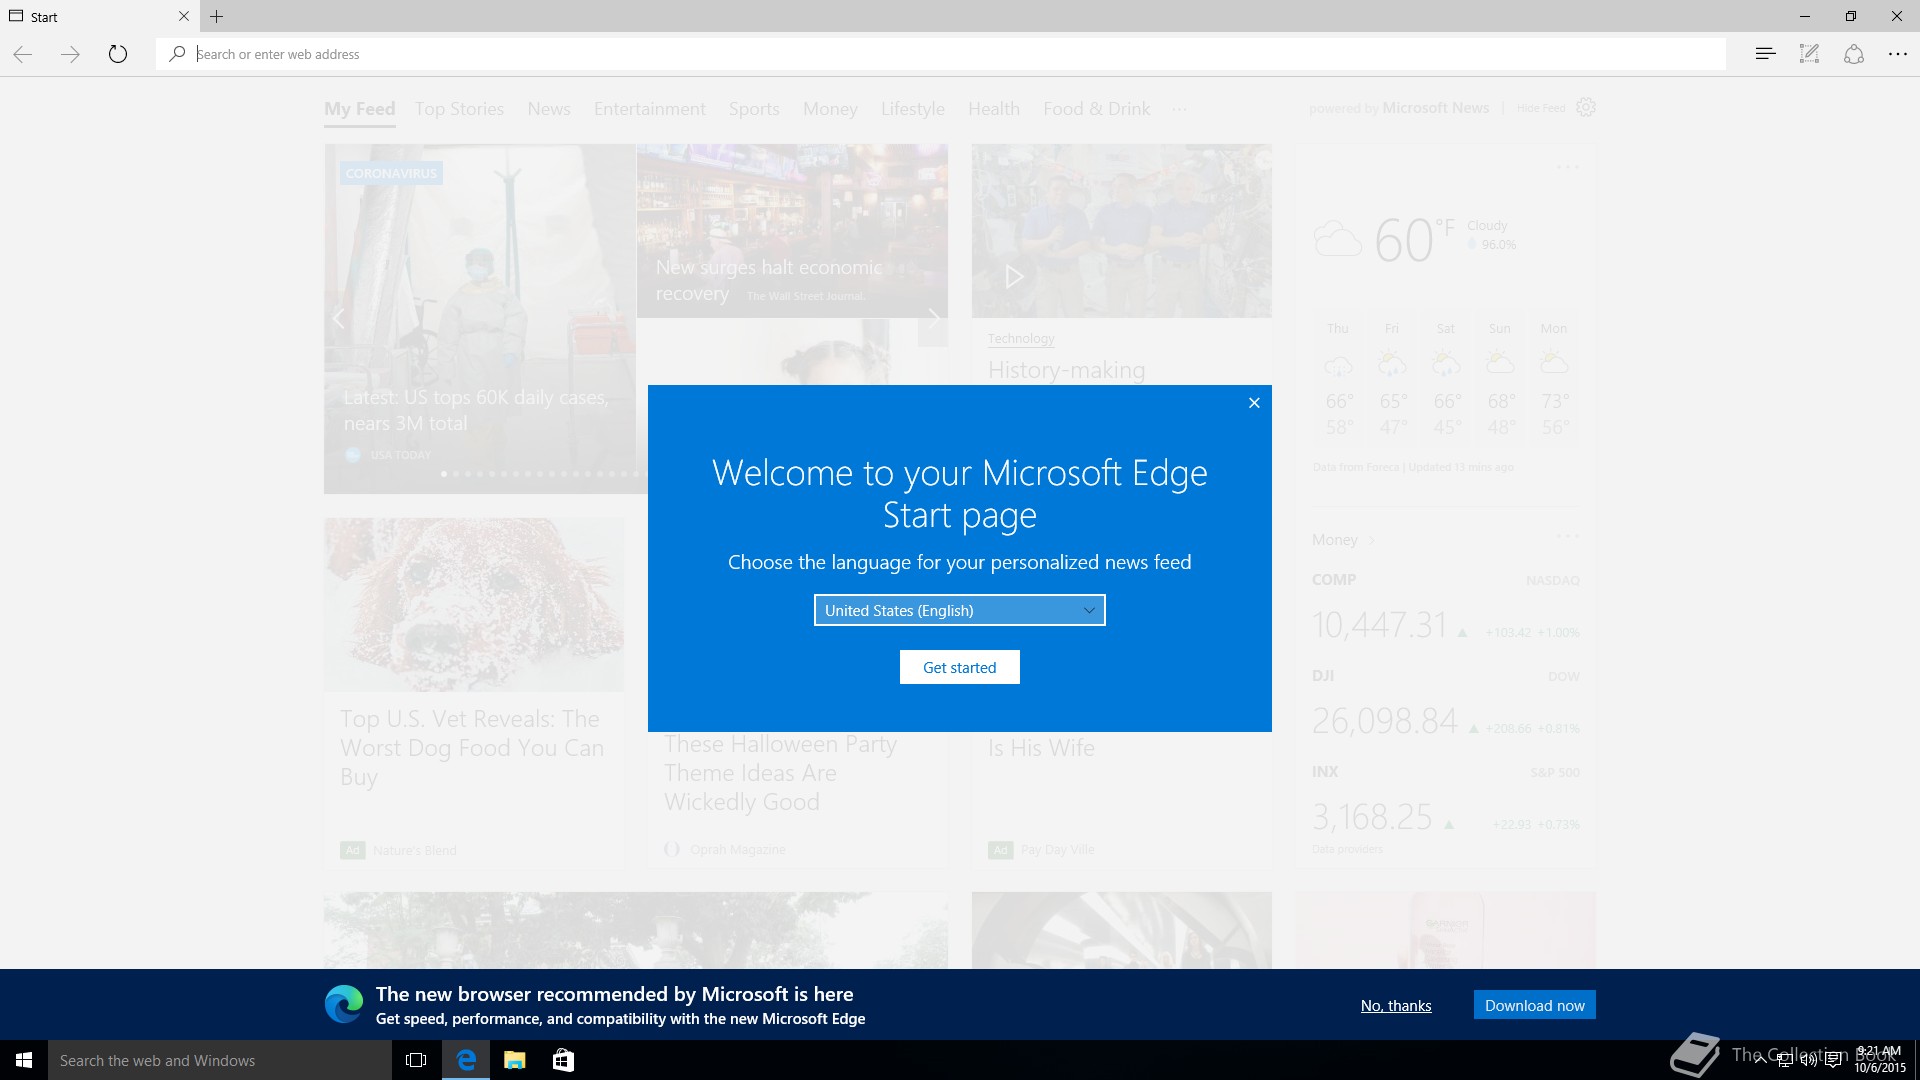Click the 60°F current temperature

1414,240
